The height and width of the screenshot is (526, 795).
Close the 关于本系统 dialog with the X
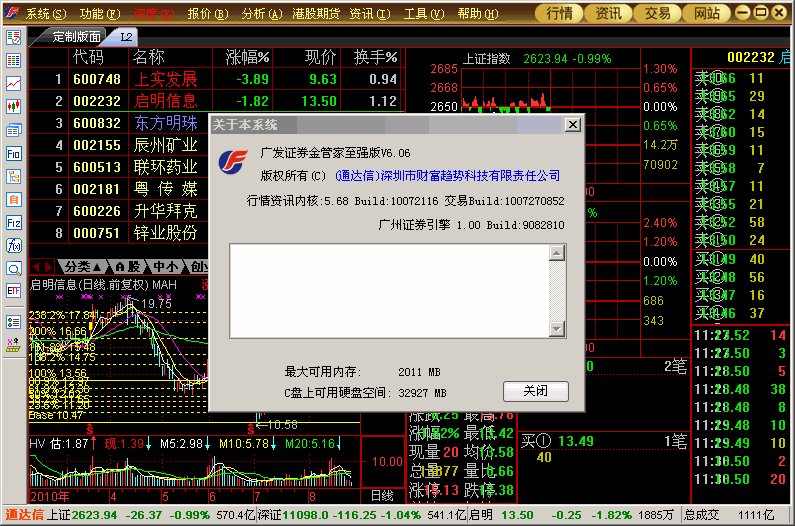[x=572, y=124]
